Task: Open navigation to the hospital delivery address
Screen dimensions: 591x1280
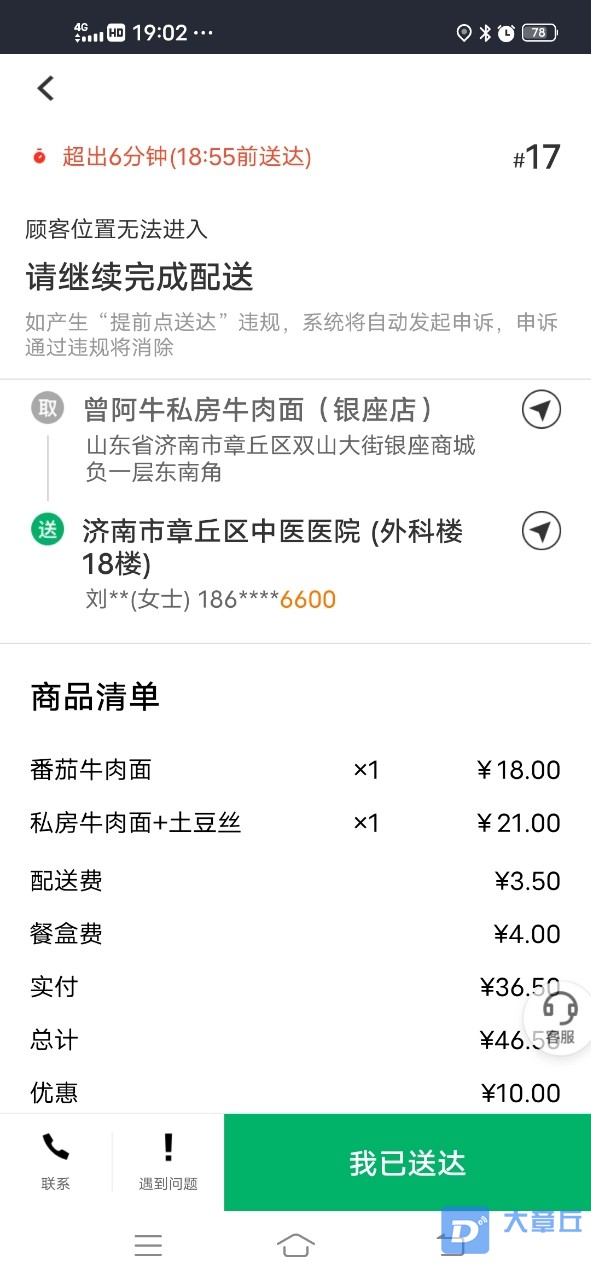Action: [x=541, y=531]
